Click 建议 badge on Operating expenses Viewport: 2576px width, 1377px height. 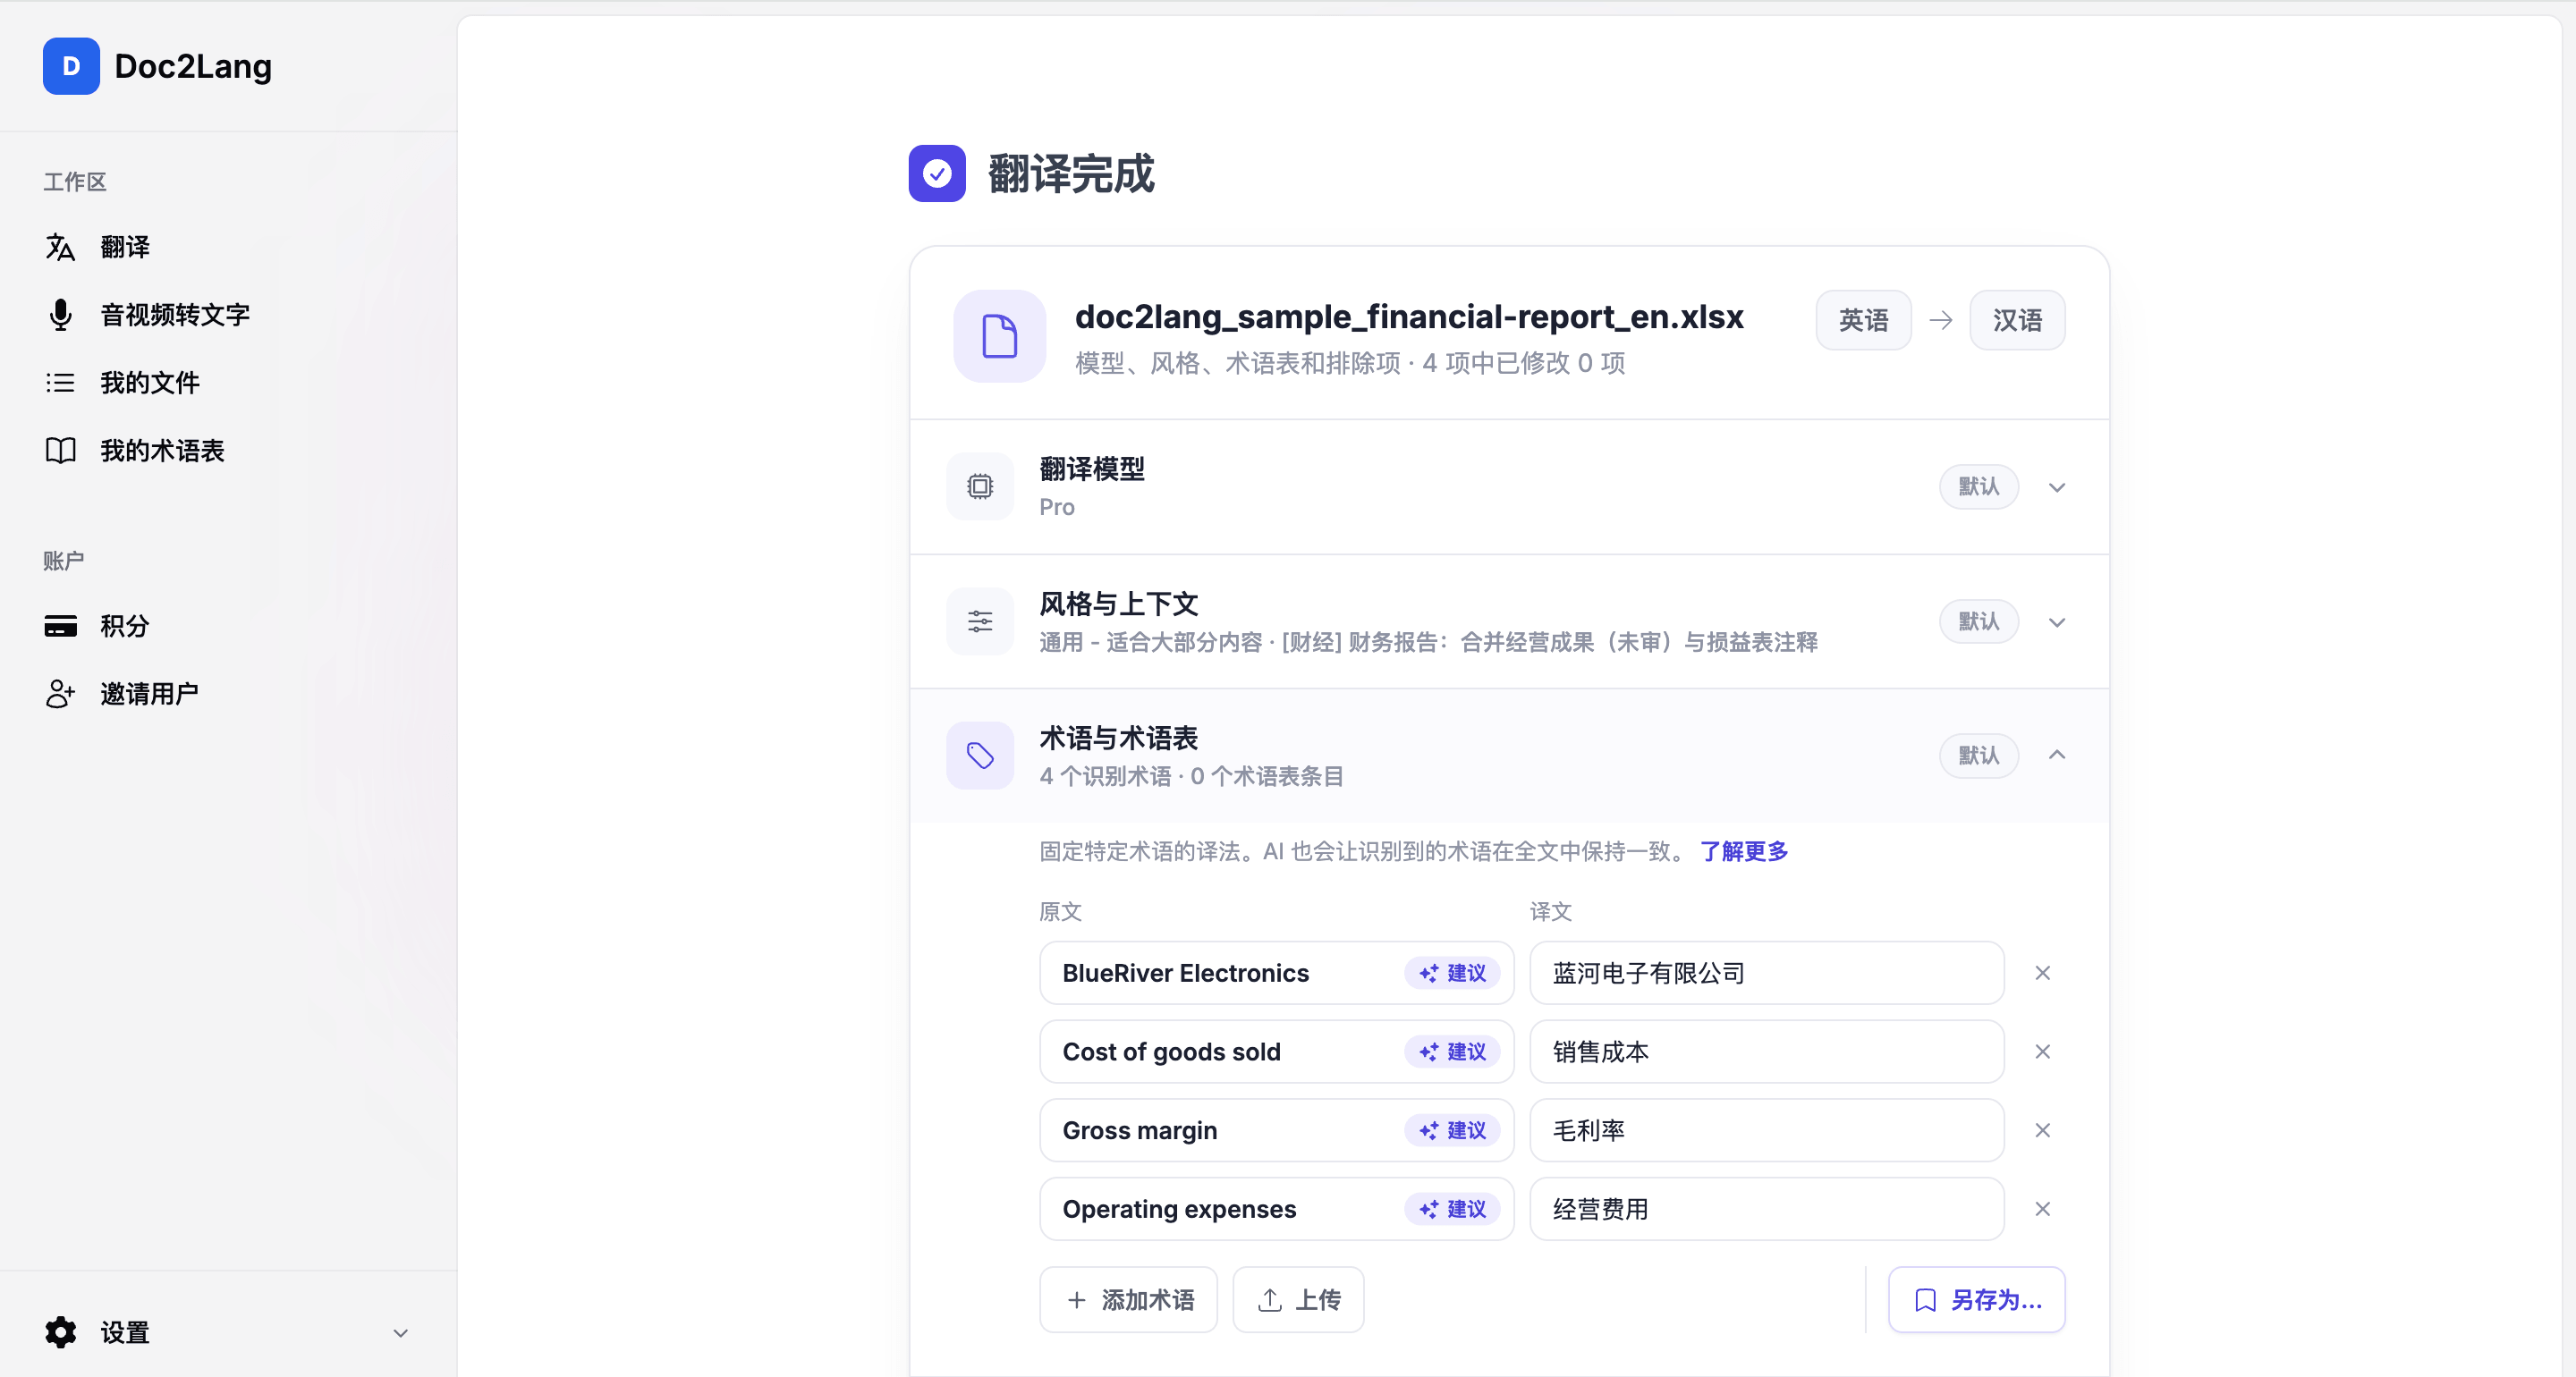click(1452, 1210)
